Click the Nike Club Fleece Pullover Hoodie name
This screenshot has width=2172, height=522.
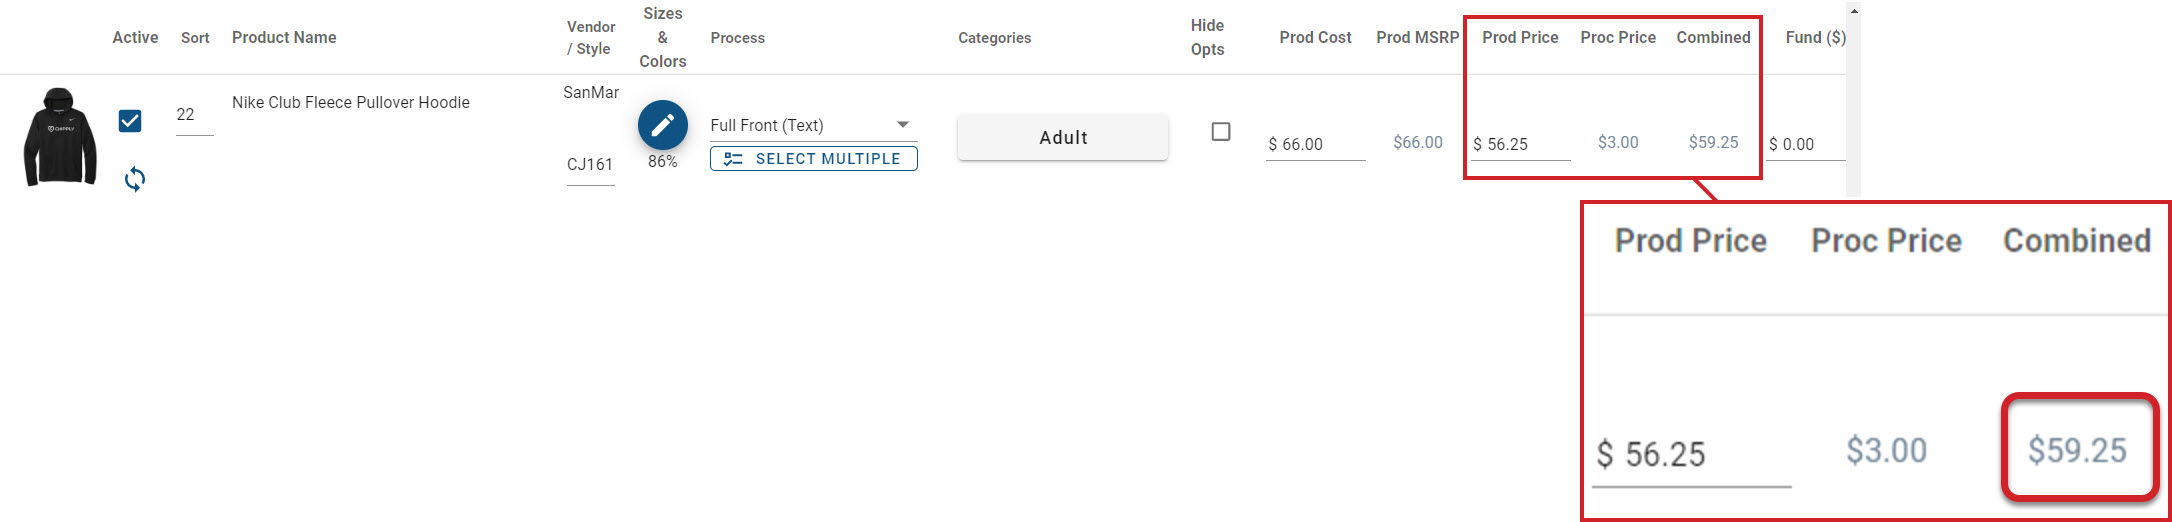click(350, 102)
